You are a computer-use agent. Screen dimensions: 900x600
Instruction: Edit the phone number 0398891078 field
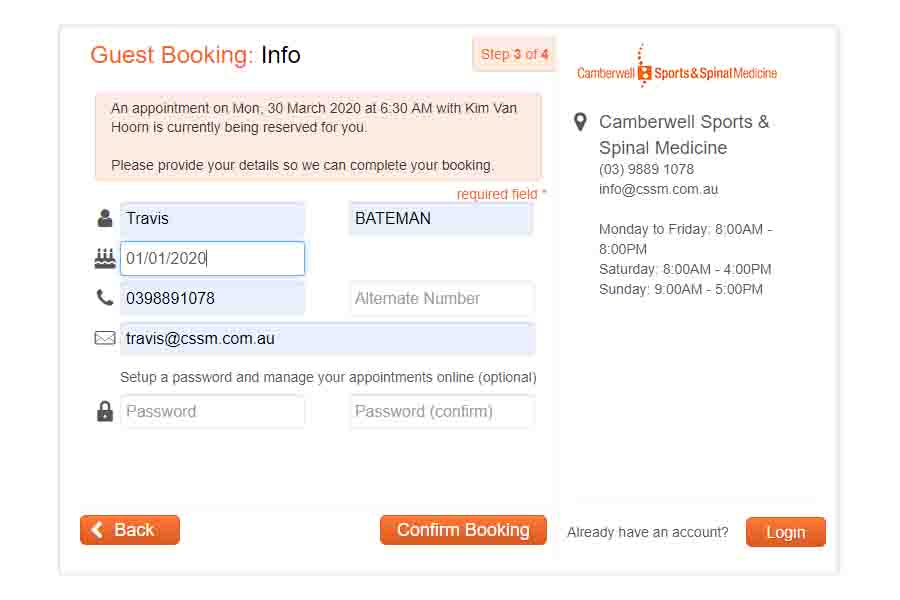click(212, 298)
